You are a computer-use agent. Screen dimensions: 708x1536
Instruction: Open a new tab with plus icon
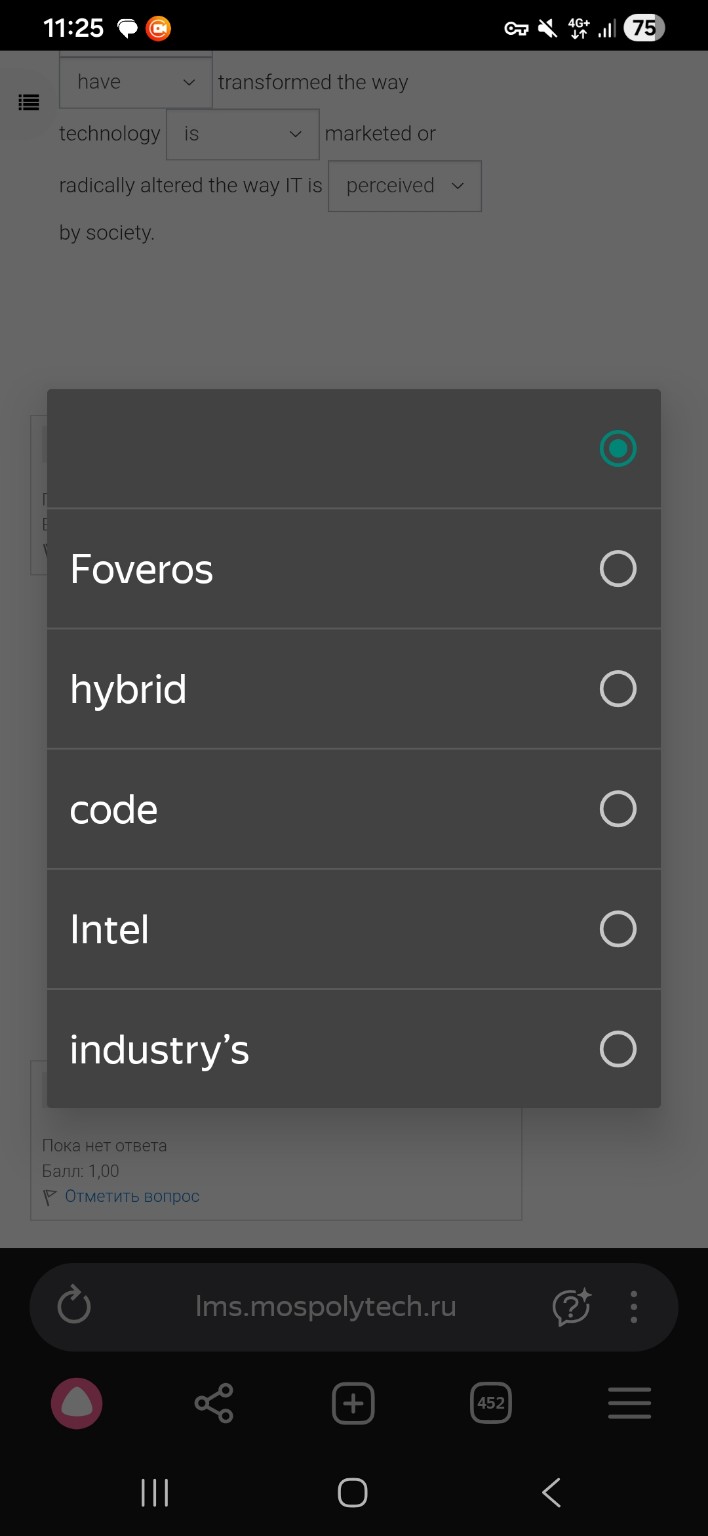point(352,1404)
